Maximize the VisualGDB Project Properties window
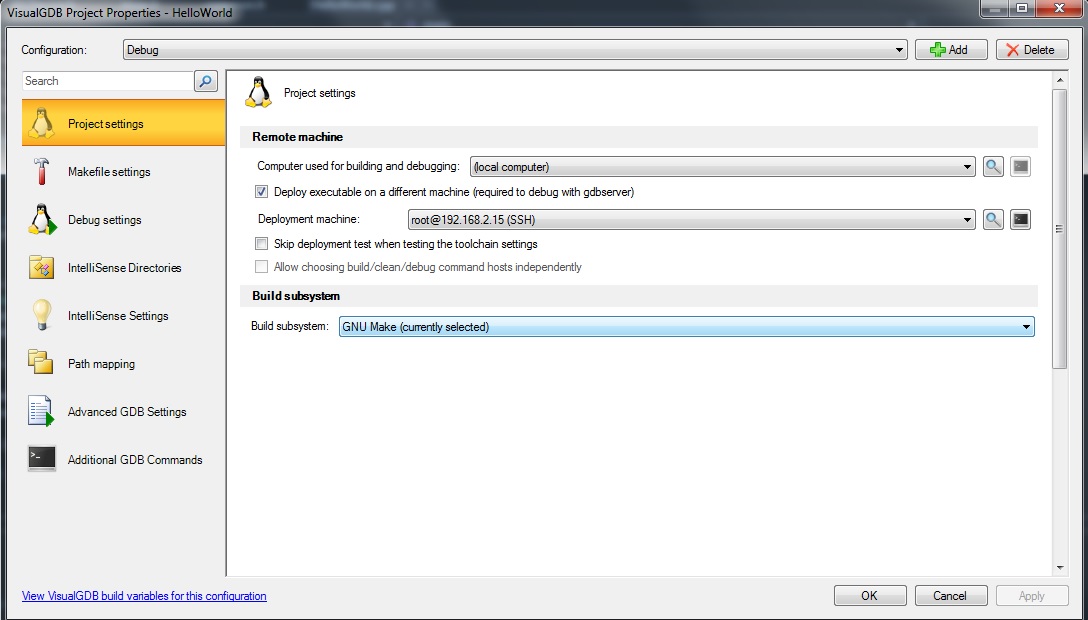1088x620 pixels. (x=1022, y=9)
